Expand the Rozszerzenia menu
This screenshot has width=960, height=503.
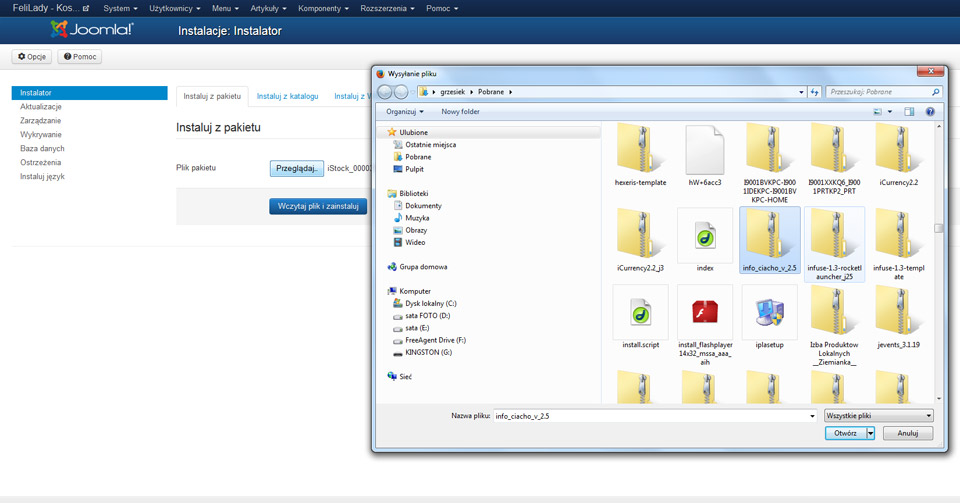point(387,9)
